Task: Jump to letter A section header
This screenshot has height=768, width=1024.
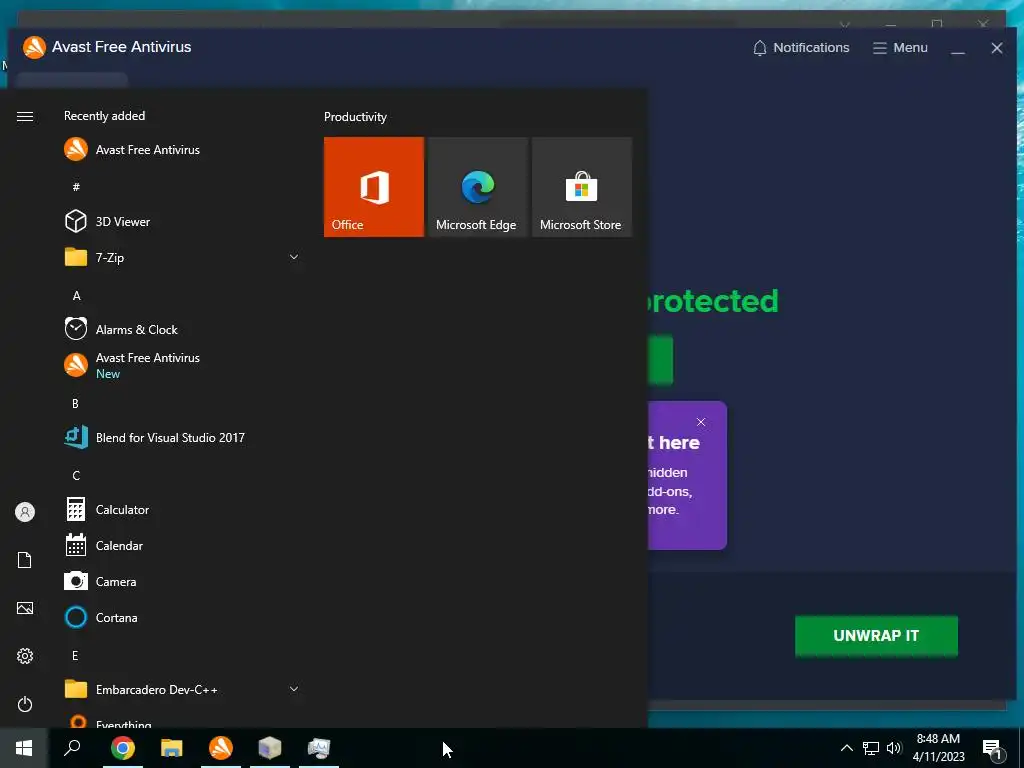Action: [76, 296]
